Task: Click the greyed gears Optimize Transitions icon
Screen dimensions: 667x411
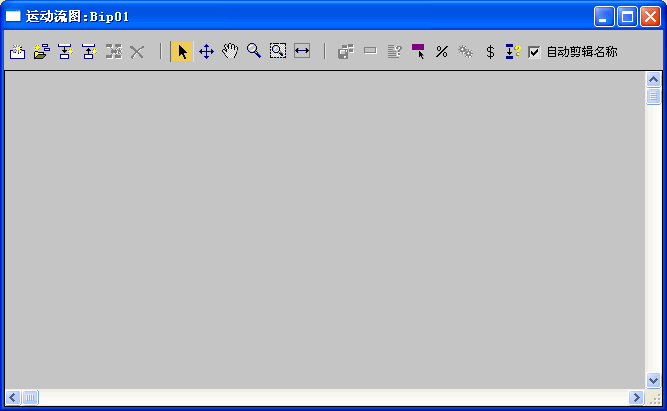Action: pyautogui.click(x=465, y=51)
